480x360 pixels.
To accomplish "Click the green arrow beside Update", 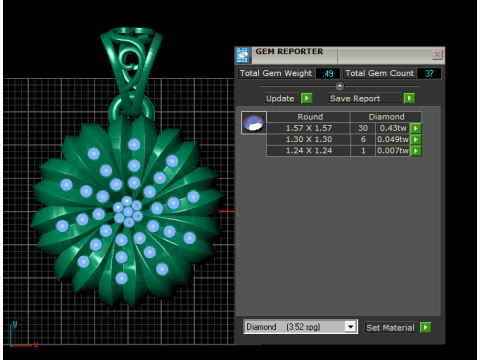I will [x=306, y=98].
